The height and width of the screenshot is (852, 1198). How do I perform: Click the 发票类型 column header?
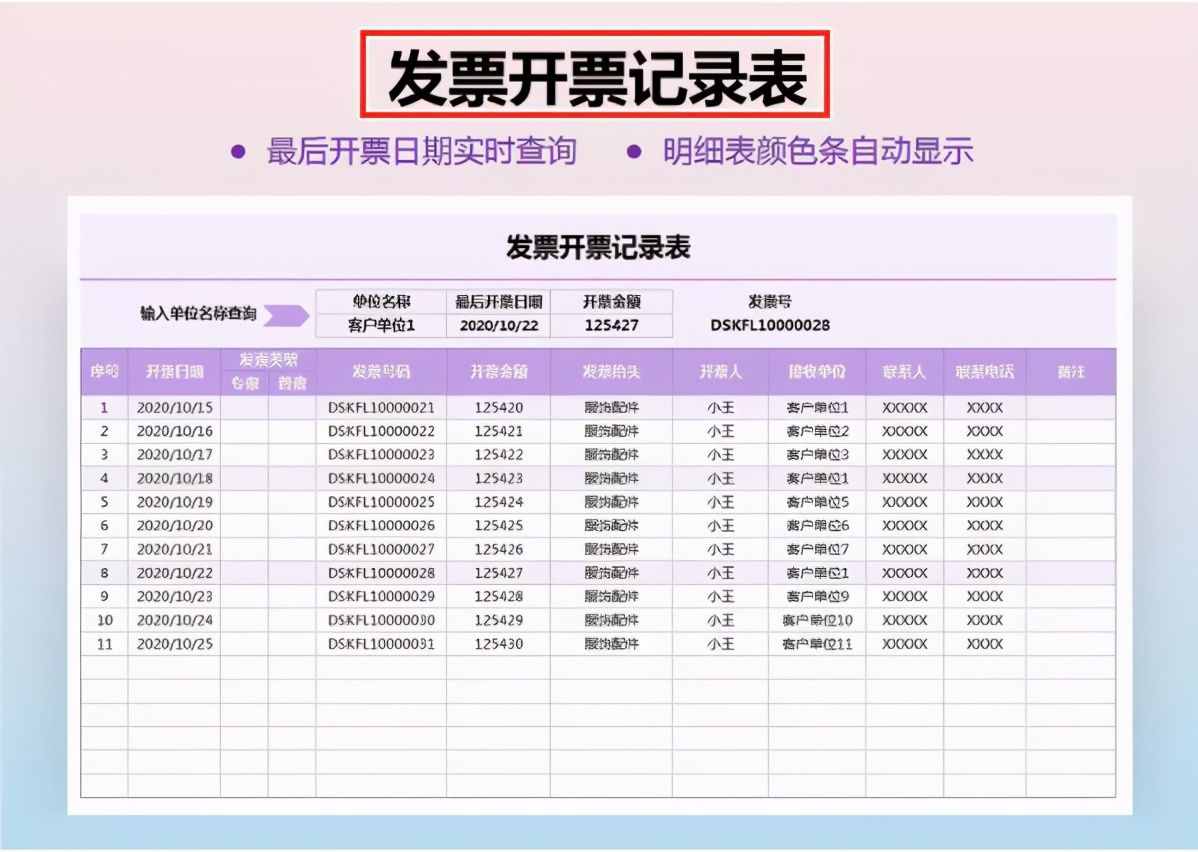(x=268, y=359)
